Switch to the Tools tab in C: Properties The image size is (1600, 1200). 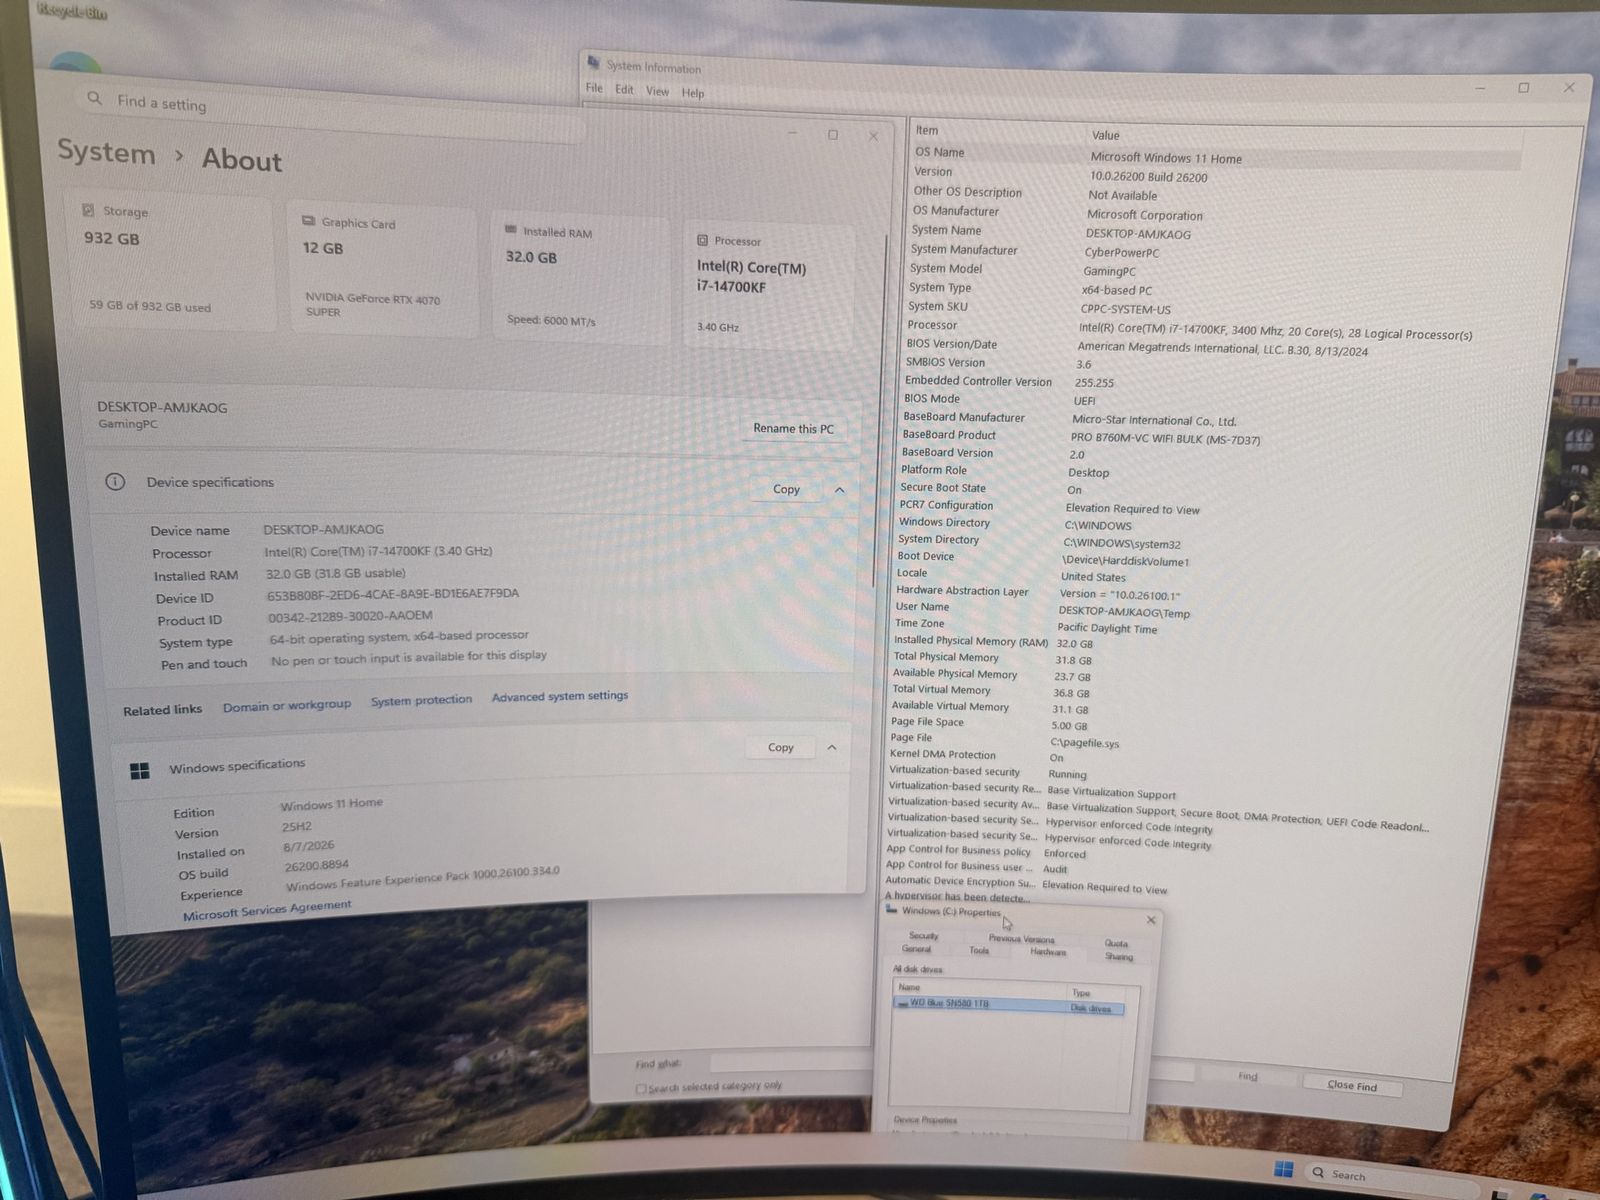[979, 950]
